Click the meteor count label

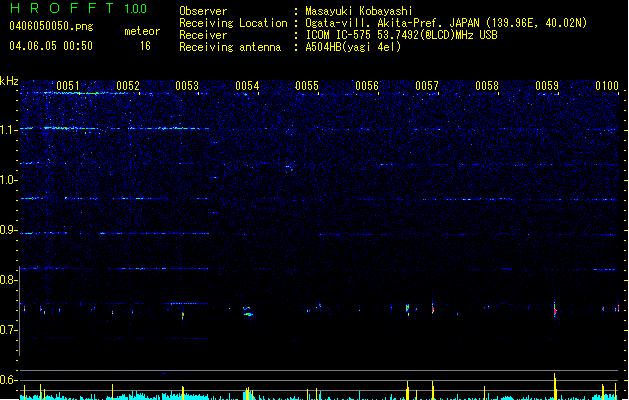(142, 31)
